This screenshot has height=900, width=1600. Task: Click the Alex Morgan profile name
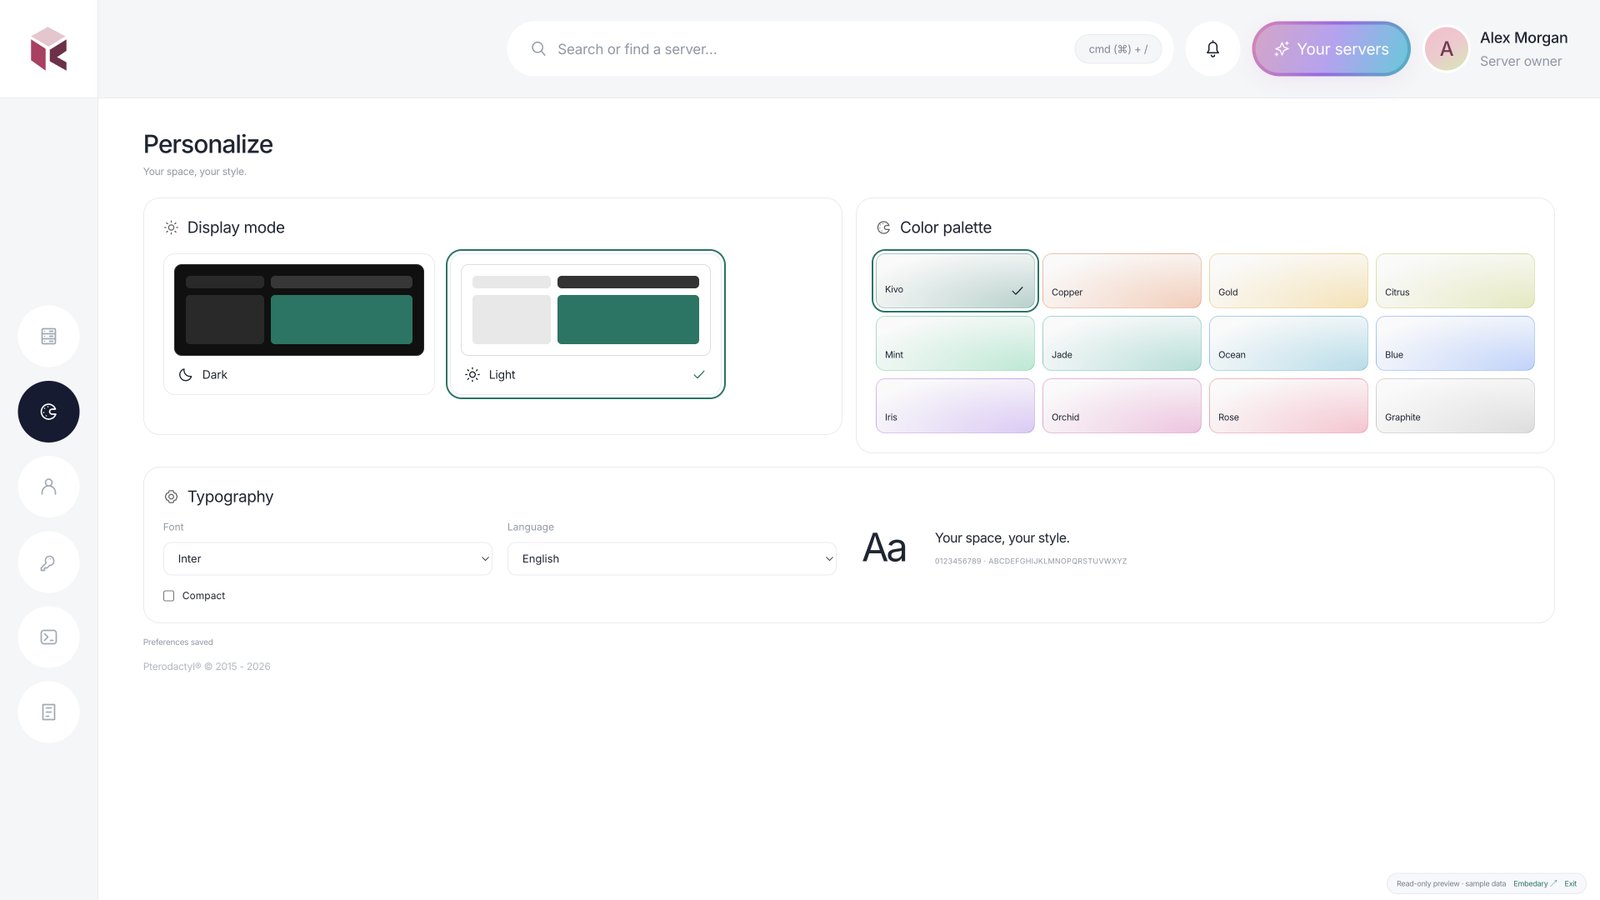point(1524,38)
